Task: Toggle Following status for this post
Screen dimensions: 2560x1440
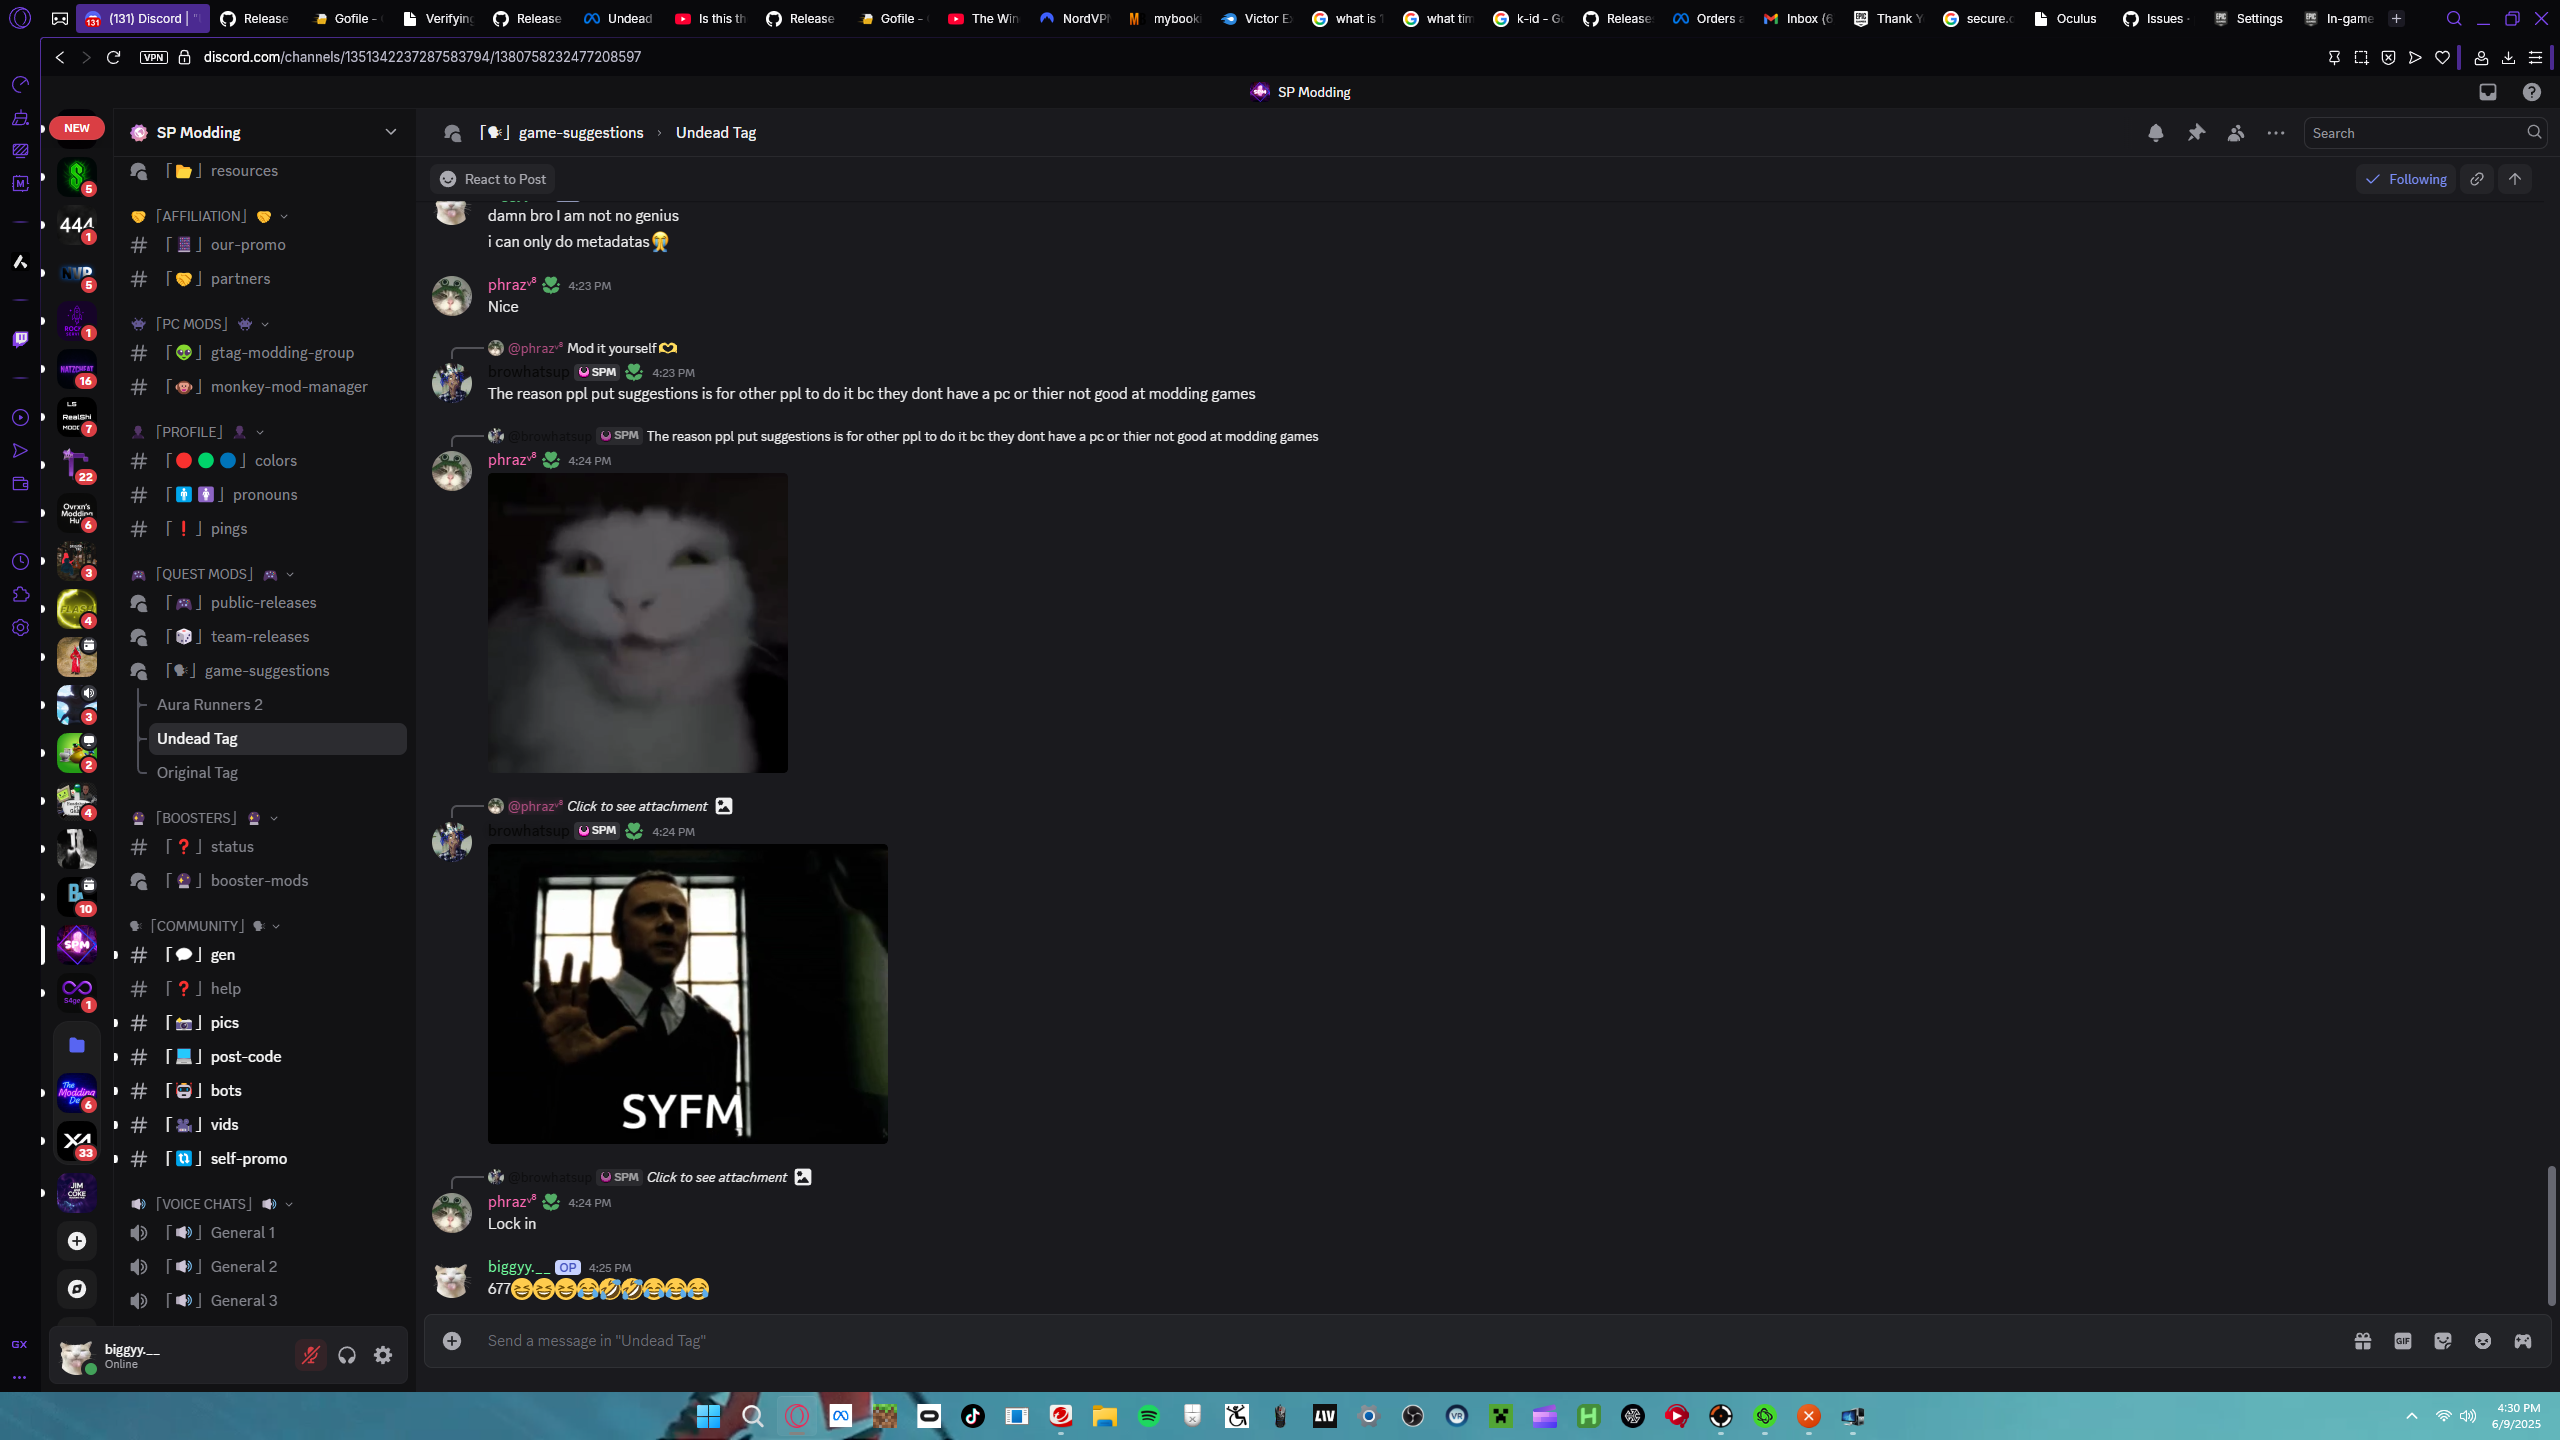Action: [x=2405, y=179]
